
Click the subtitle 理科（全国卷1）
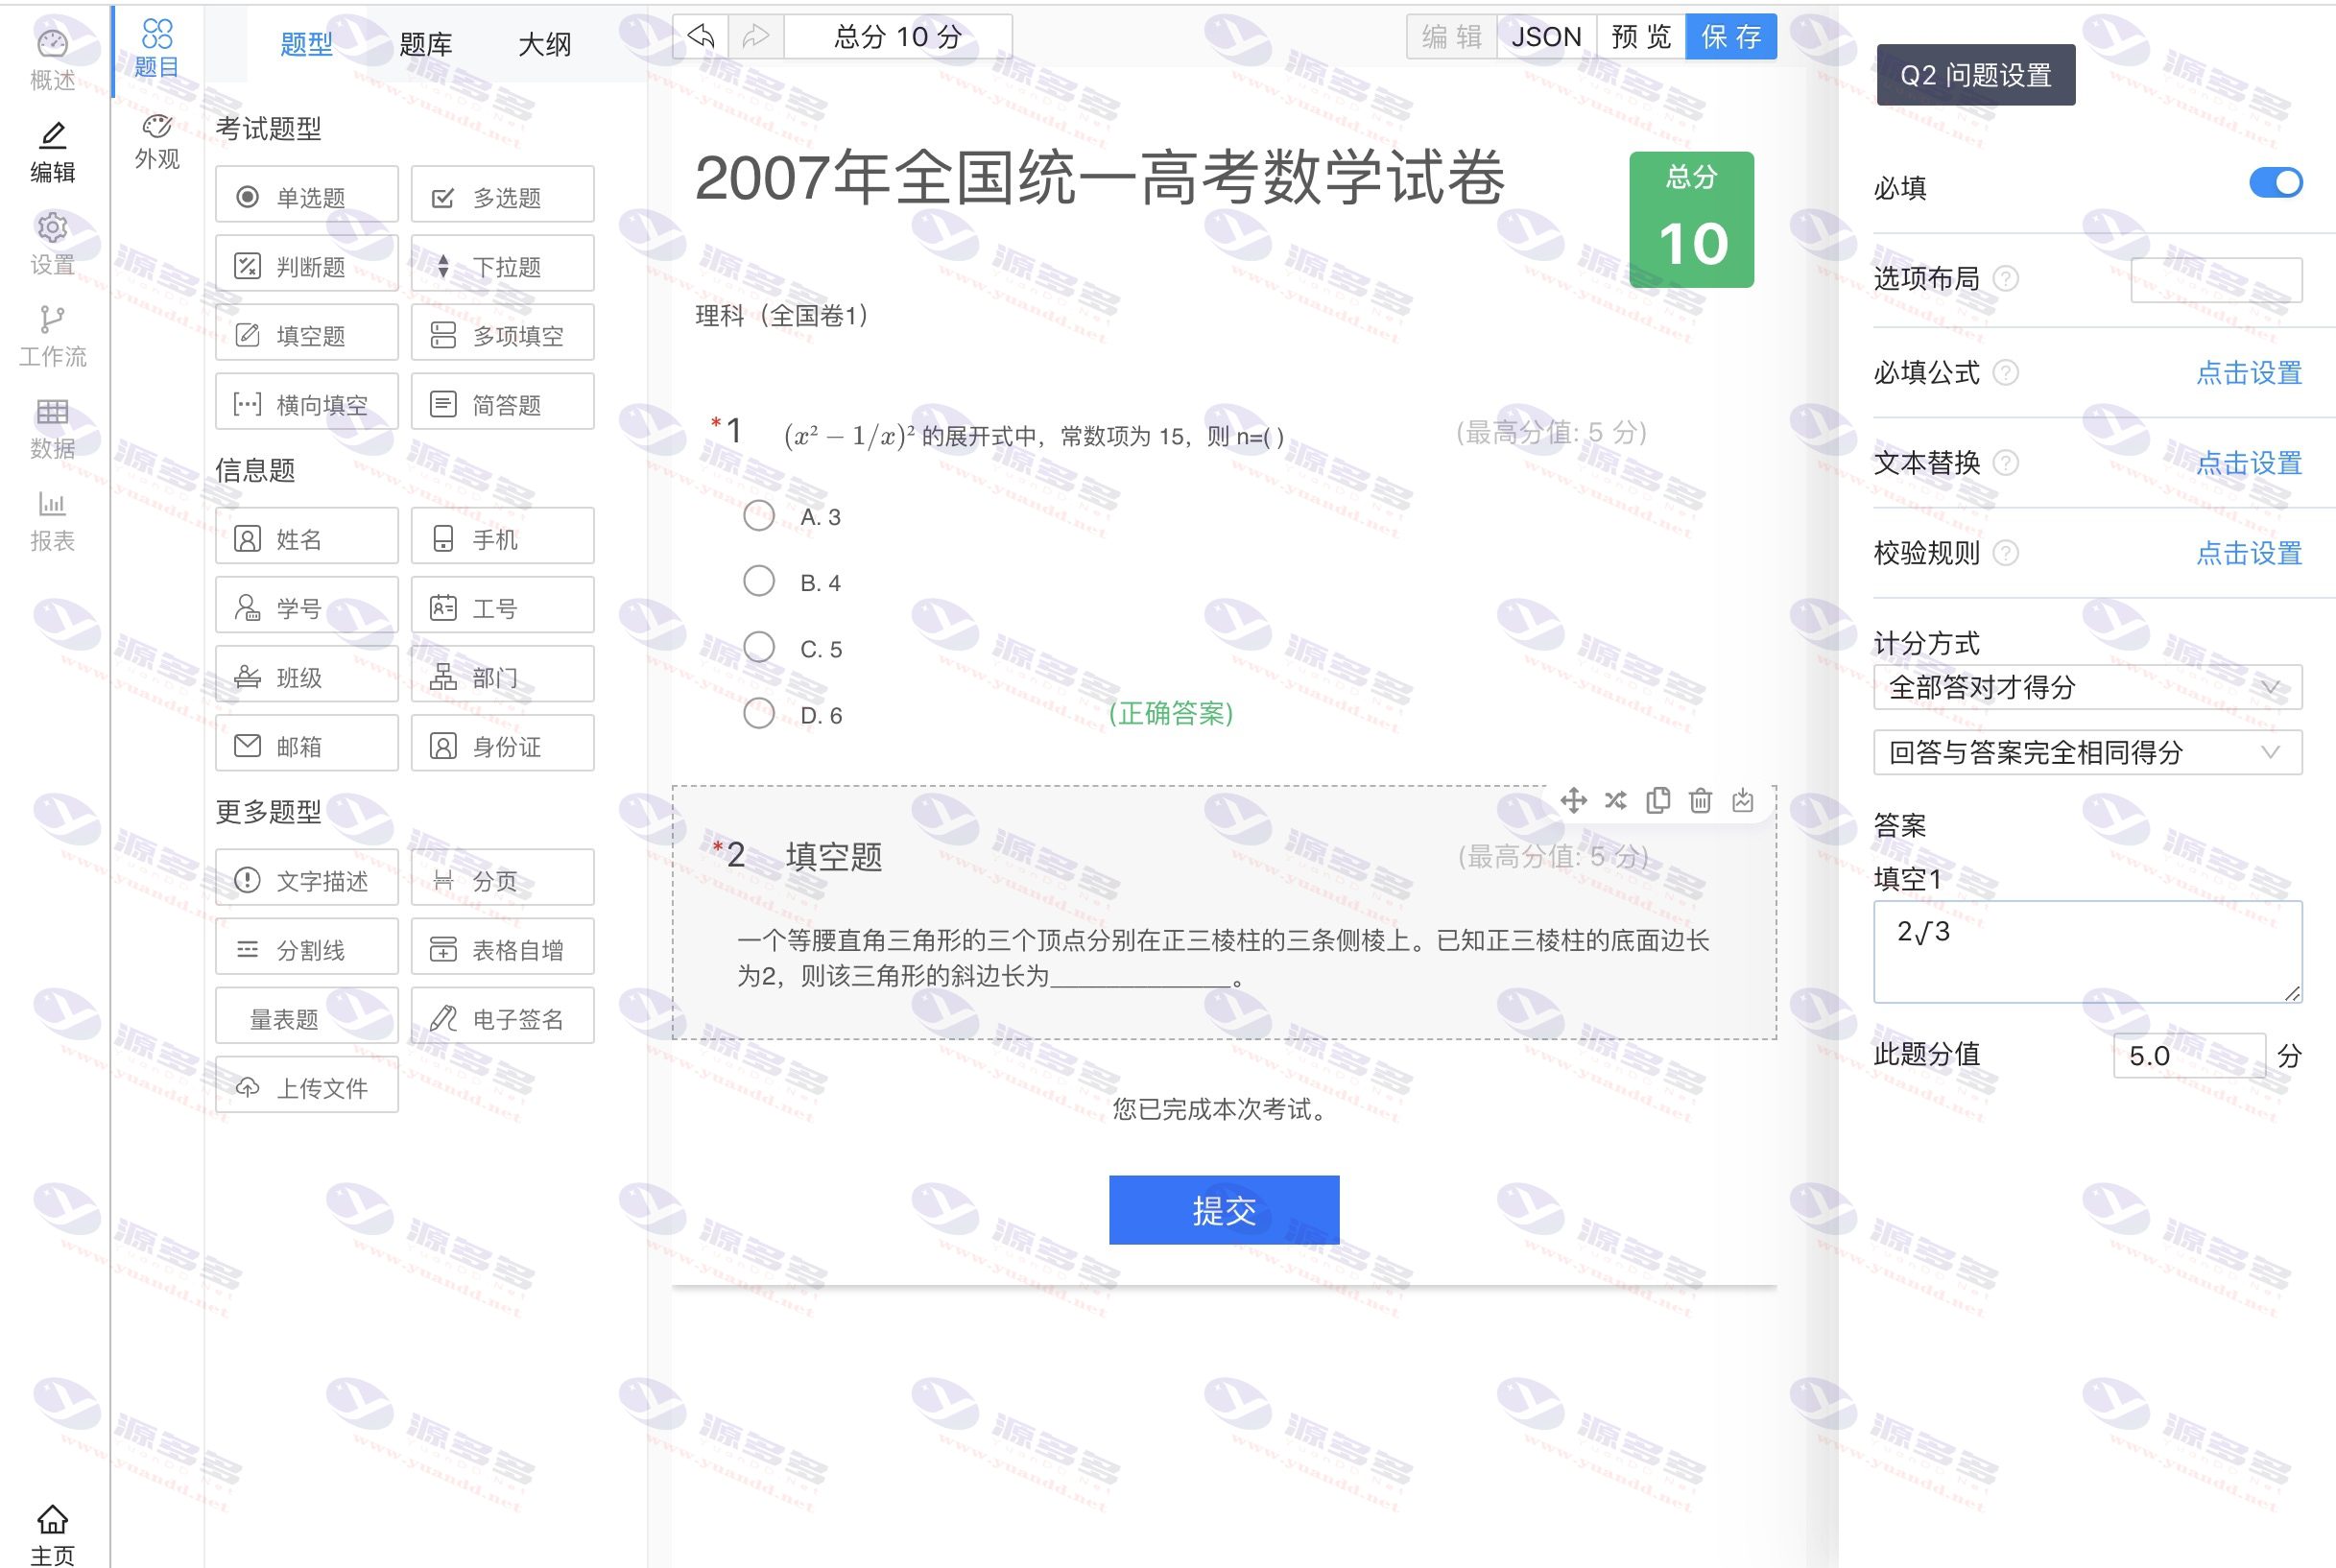(781, 316)
